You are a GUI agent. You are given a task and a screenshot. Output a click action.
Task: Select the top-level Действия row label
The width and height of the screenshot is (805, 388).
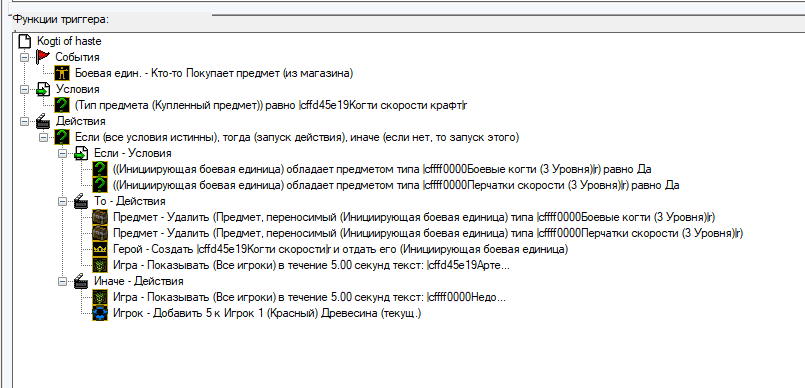click(x=81, y=121)
